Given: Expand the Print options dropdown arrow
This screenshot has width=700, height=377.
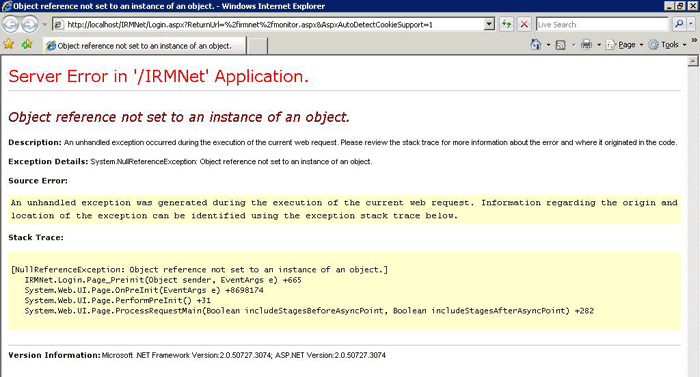Looking at the screenshot, I should (599, 45).
